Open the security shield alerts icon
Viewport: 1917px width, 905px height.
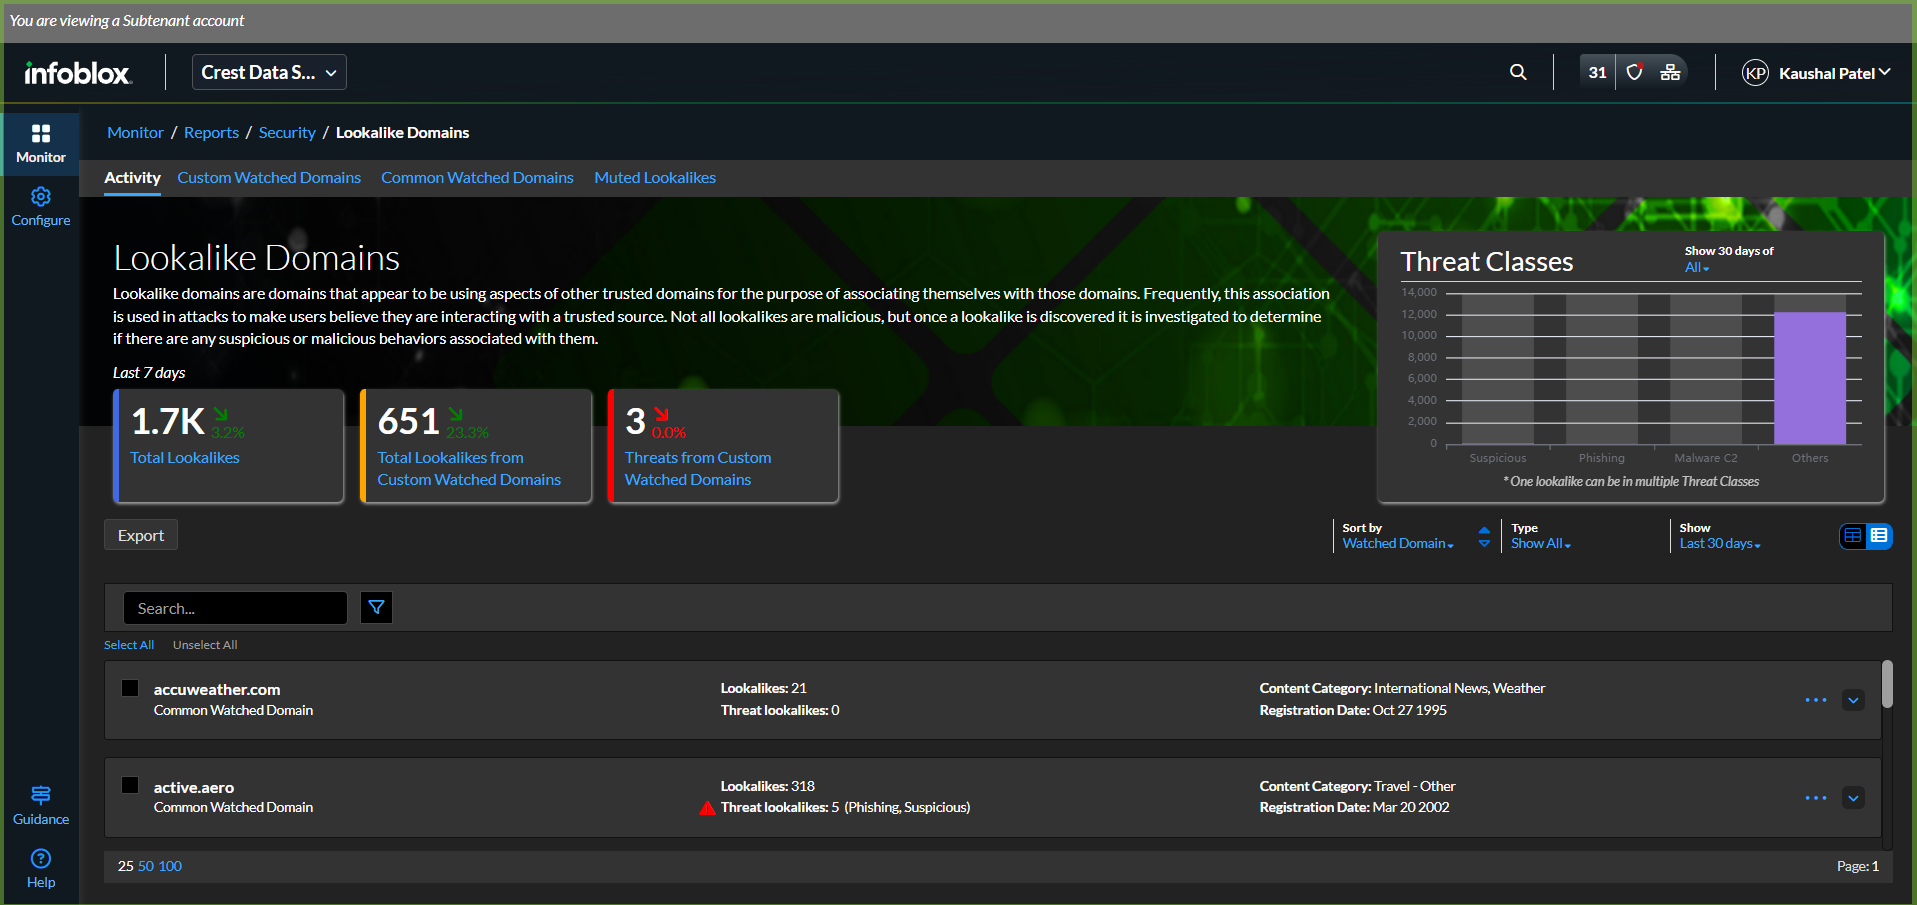tap(1635, 72)
